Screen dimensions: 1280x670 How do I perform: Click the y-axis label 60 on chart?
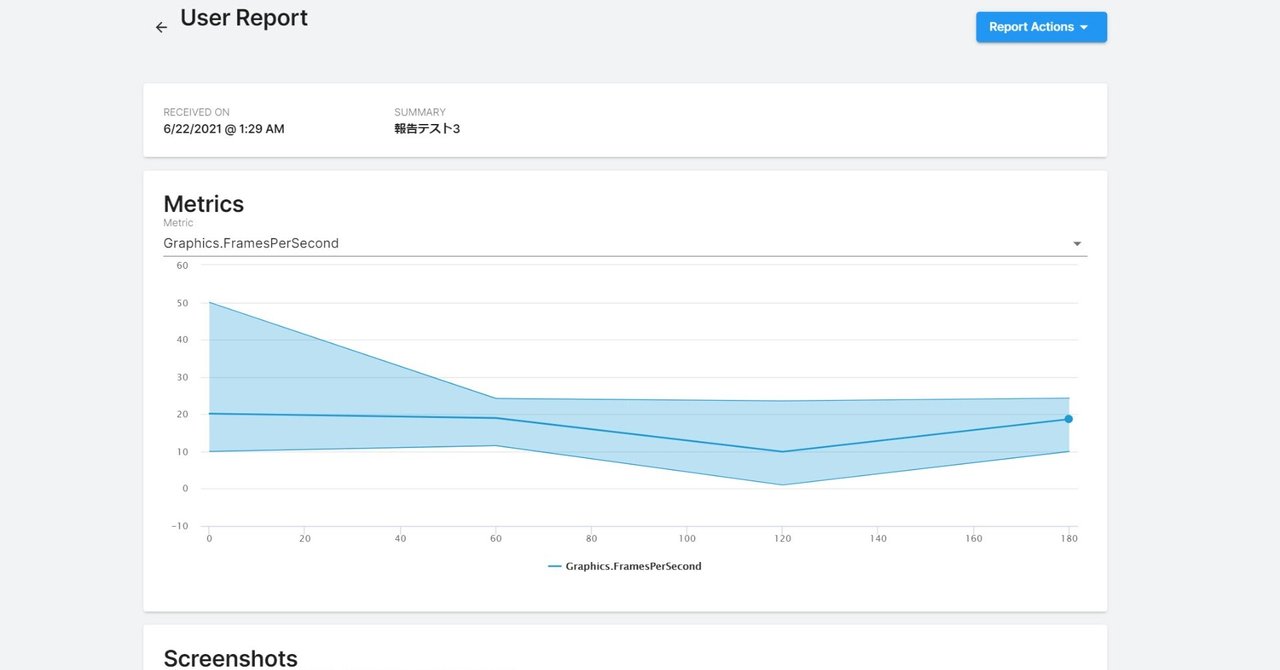pos(181,265)
